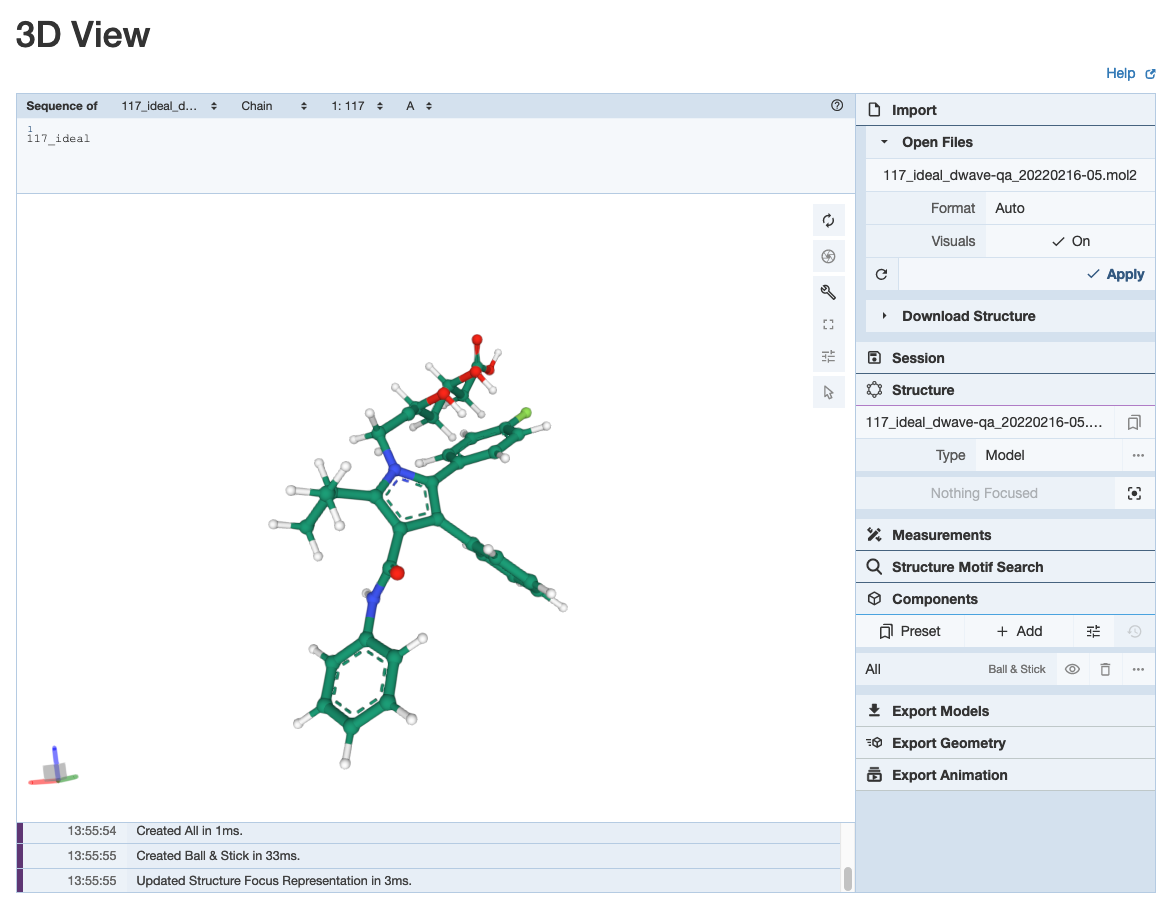Click the Apply button
This screenshot has width=1173, height=900.
[1115, 274]
